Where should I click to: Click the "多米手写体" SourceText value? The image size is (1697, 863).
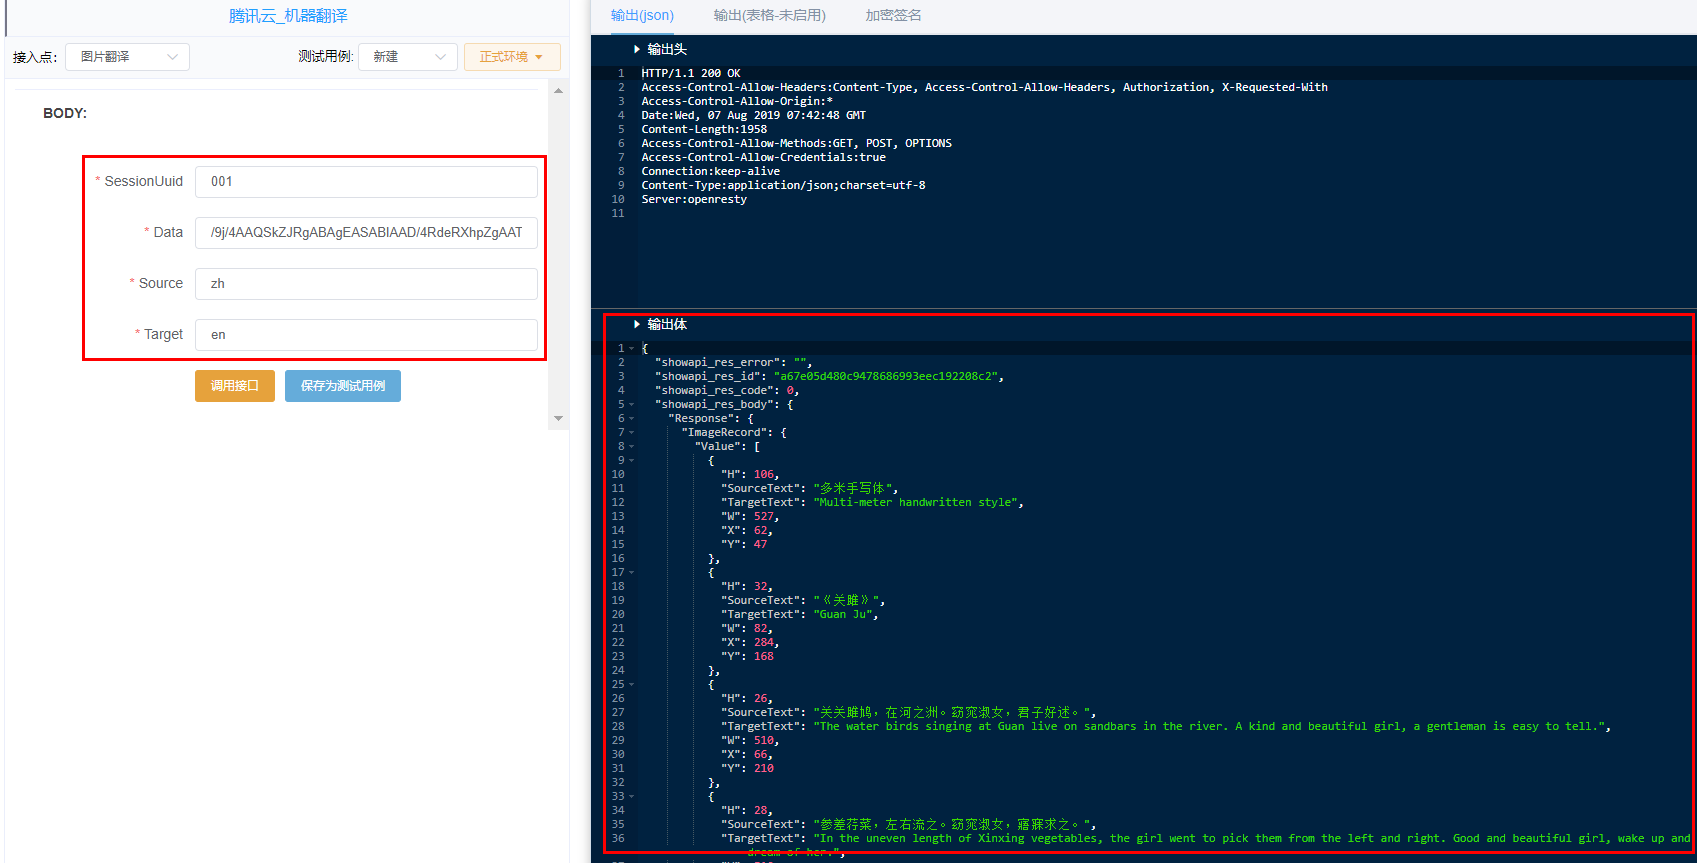tap(855, 489)
